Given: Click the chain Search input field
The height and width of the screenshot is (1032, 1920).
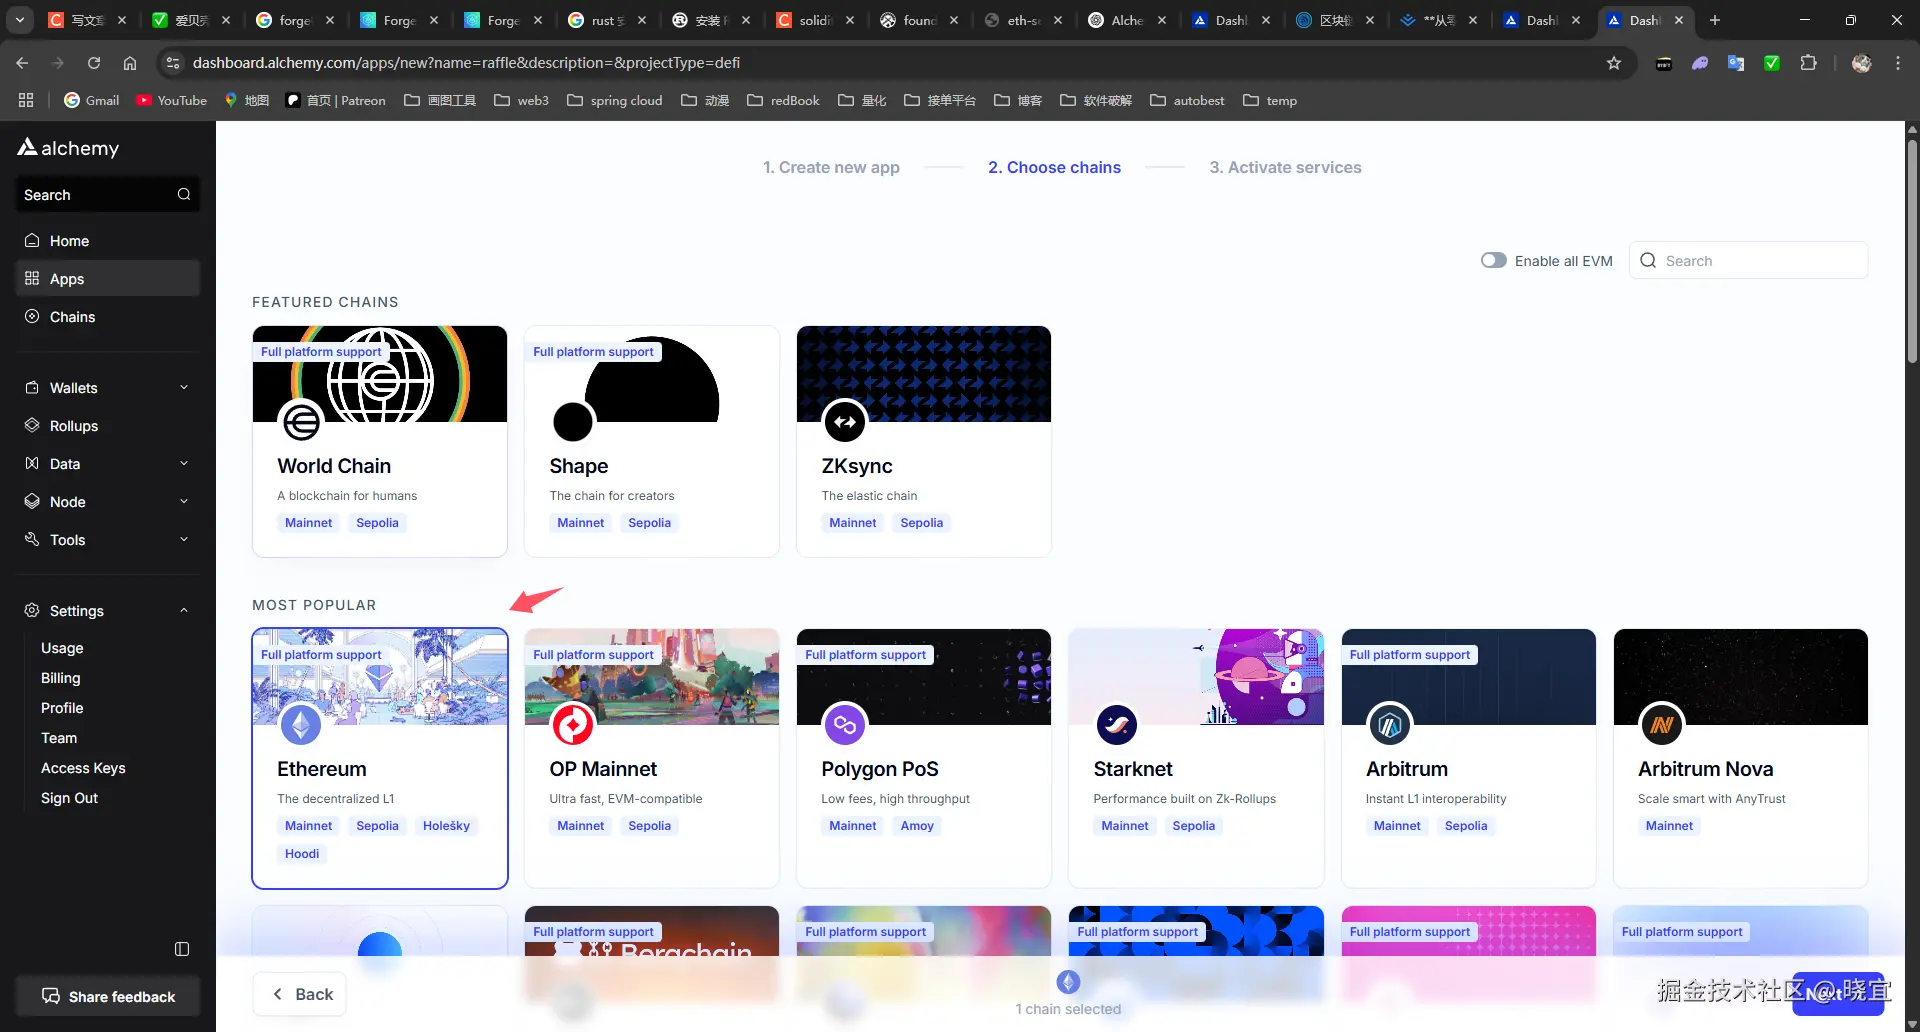Looking at the screenshot, I should point(1749,260).
